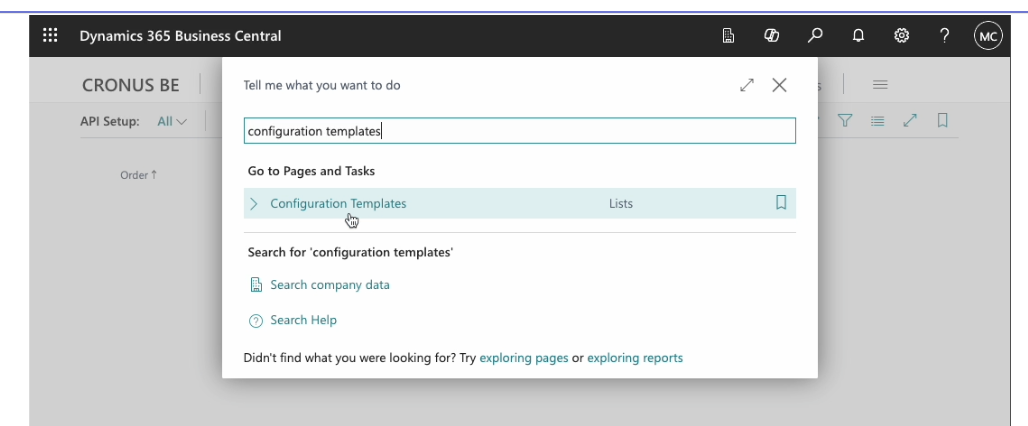Bookmark the background list page

942,121
